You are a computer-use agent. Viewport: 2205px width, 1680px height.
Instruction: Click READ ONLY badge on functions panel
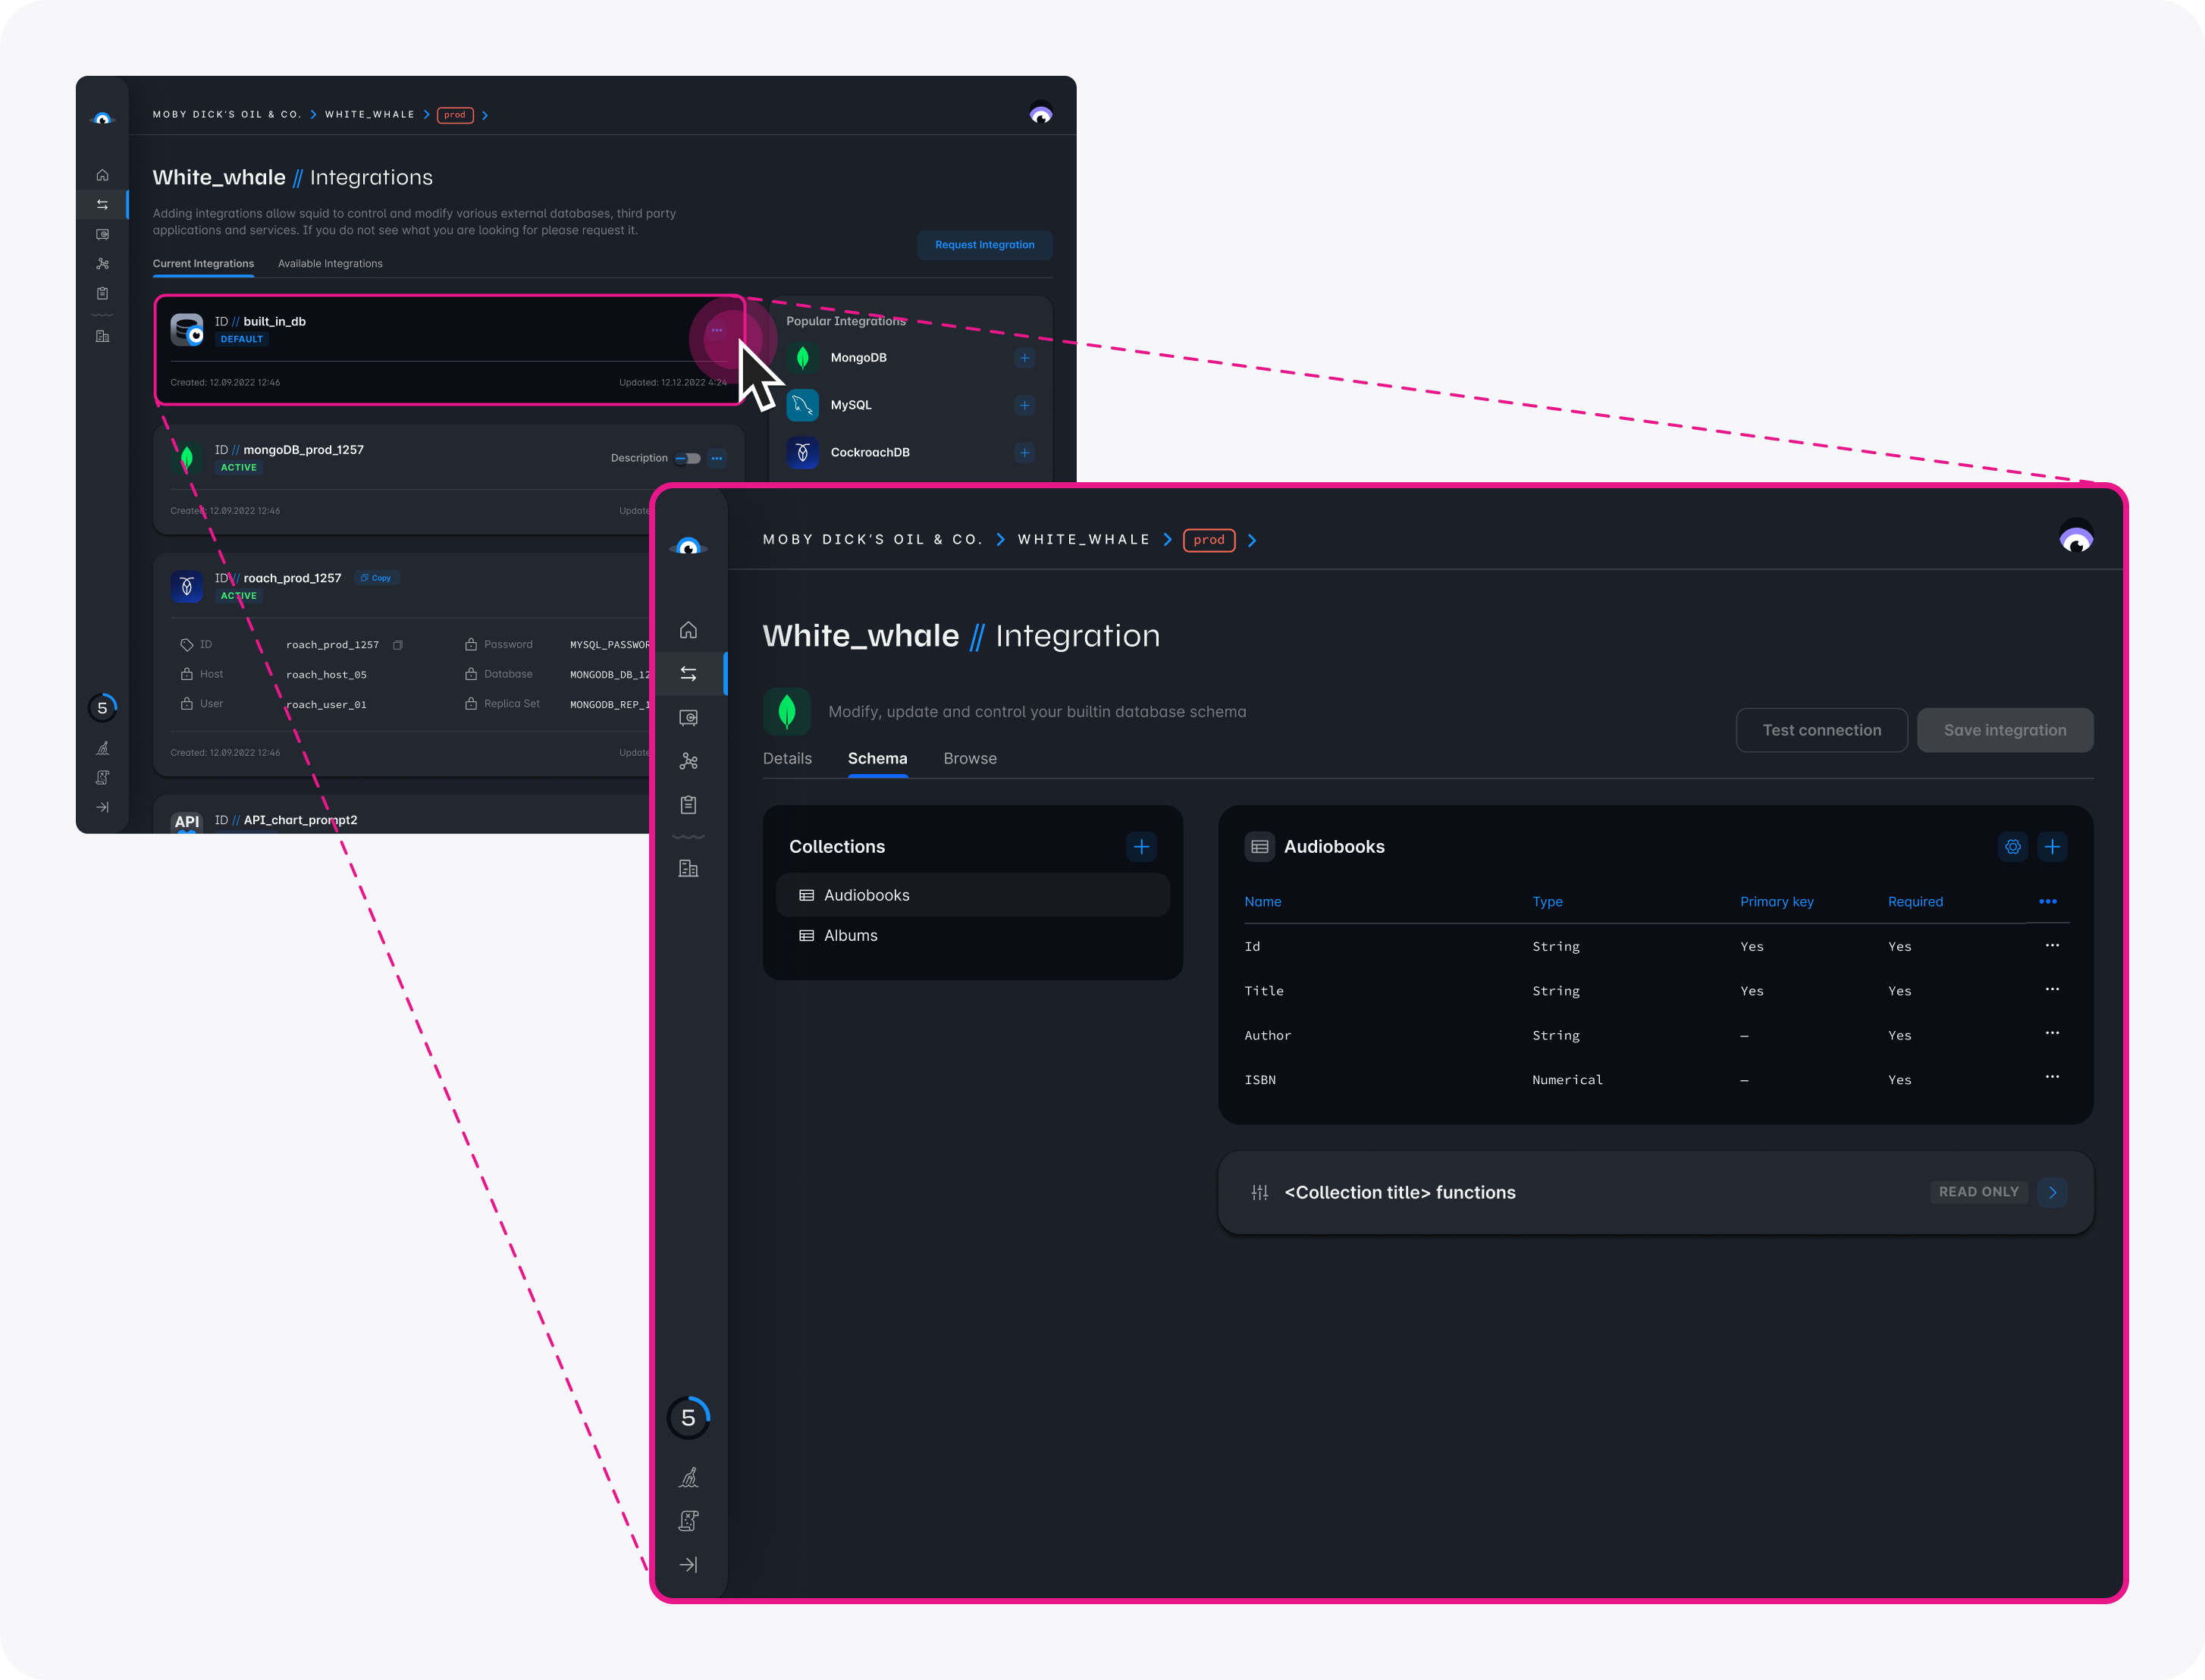coord(1978,1192)
